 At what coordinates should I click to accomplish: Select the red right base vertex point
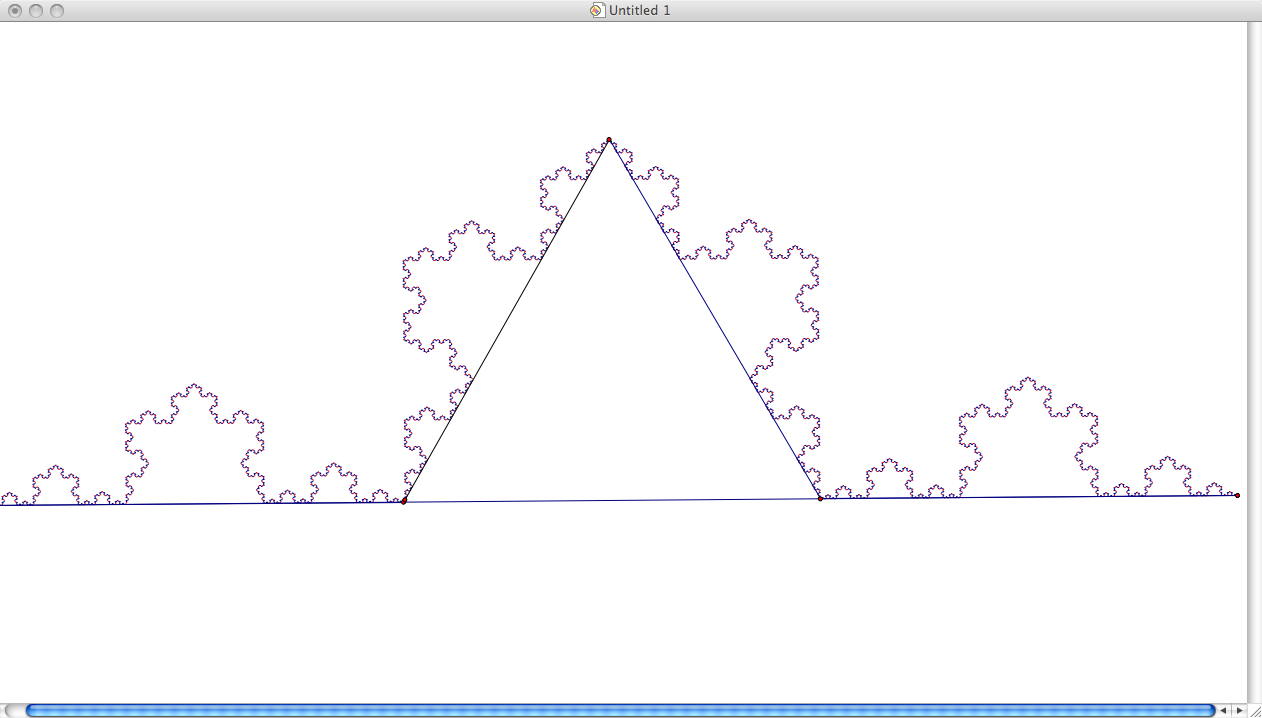pyautogui.click(x=819, y=497)
